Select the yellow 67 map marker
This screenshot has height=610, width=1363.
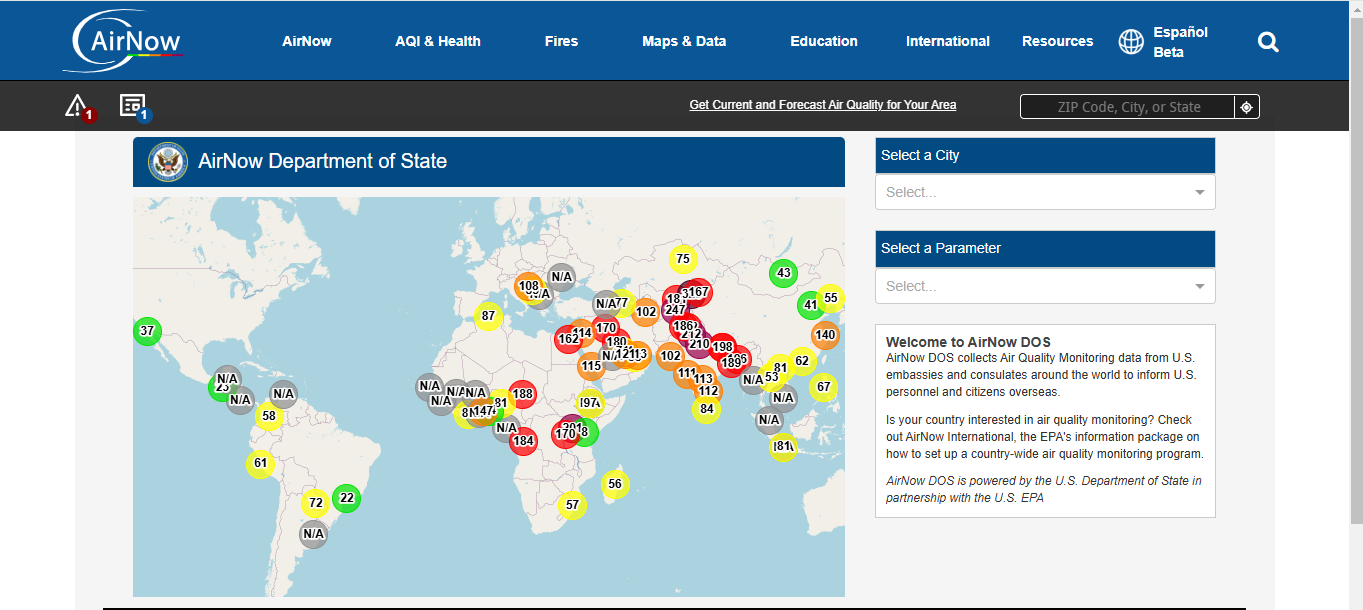823,387
